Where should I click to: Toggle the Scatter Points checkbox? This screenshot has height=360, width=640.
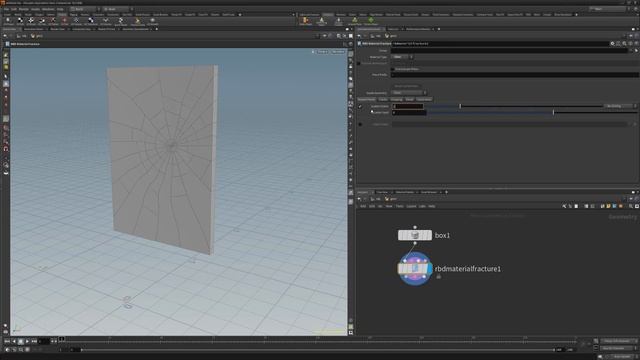pos(360,107)
